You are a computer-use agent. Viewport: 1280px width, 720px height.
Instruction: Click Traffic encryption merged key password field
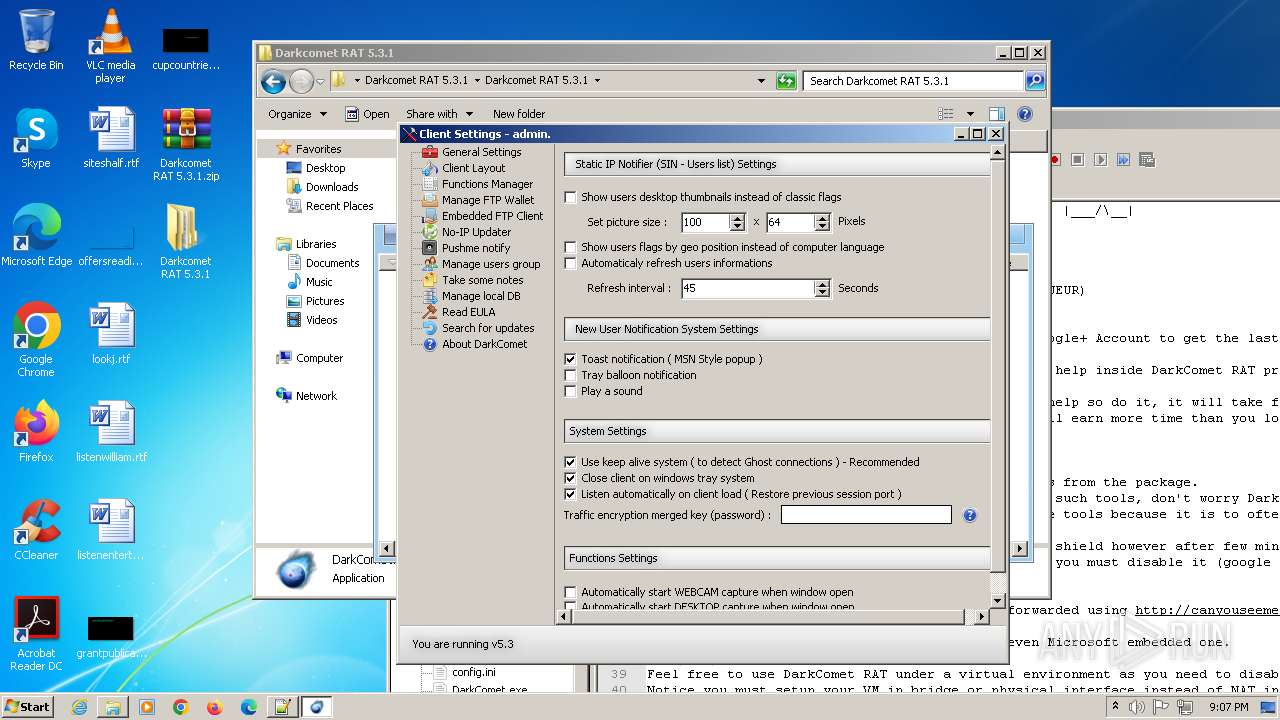tap(866, 515)
